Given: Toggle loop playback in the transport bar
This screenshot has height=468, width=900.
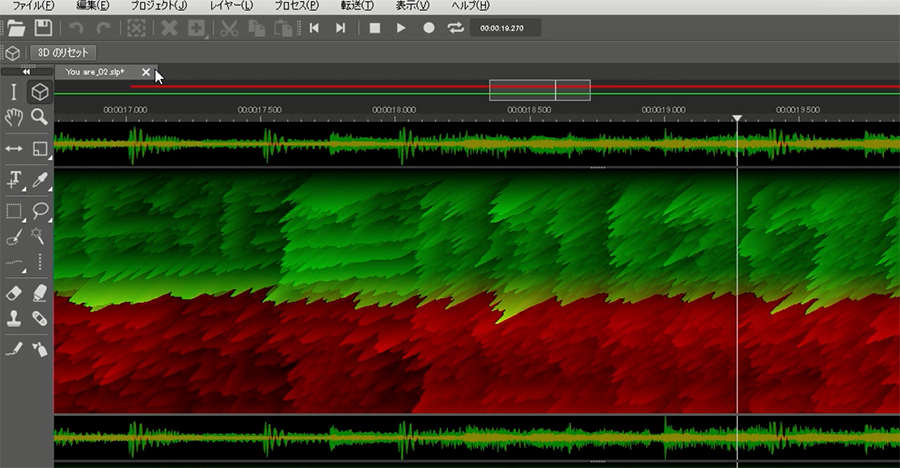Looking at the screenshot, I should [x=456, y=28].
